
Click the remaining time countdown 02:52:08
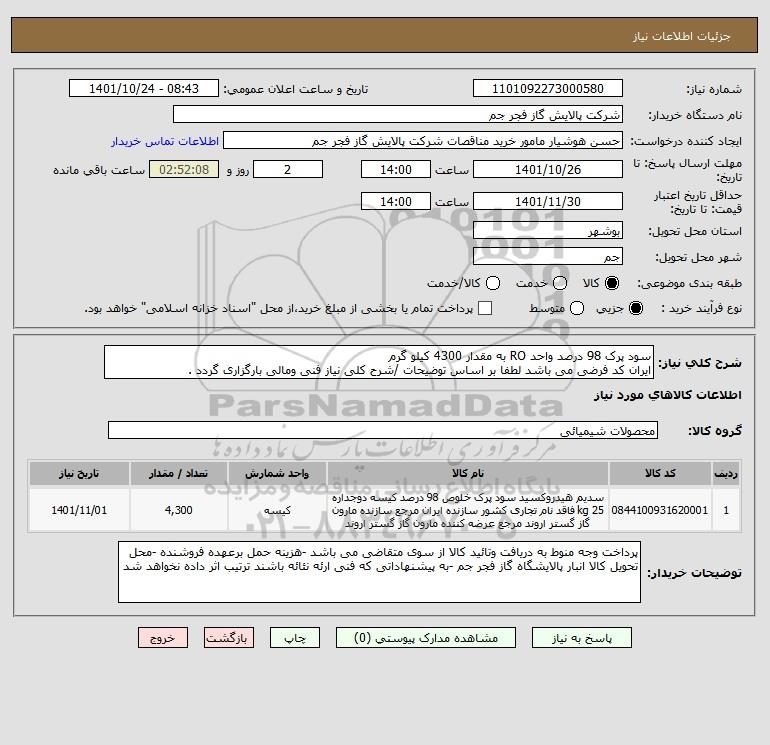pyautogui.click(x=184, y=169)
